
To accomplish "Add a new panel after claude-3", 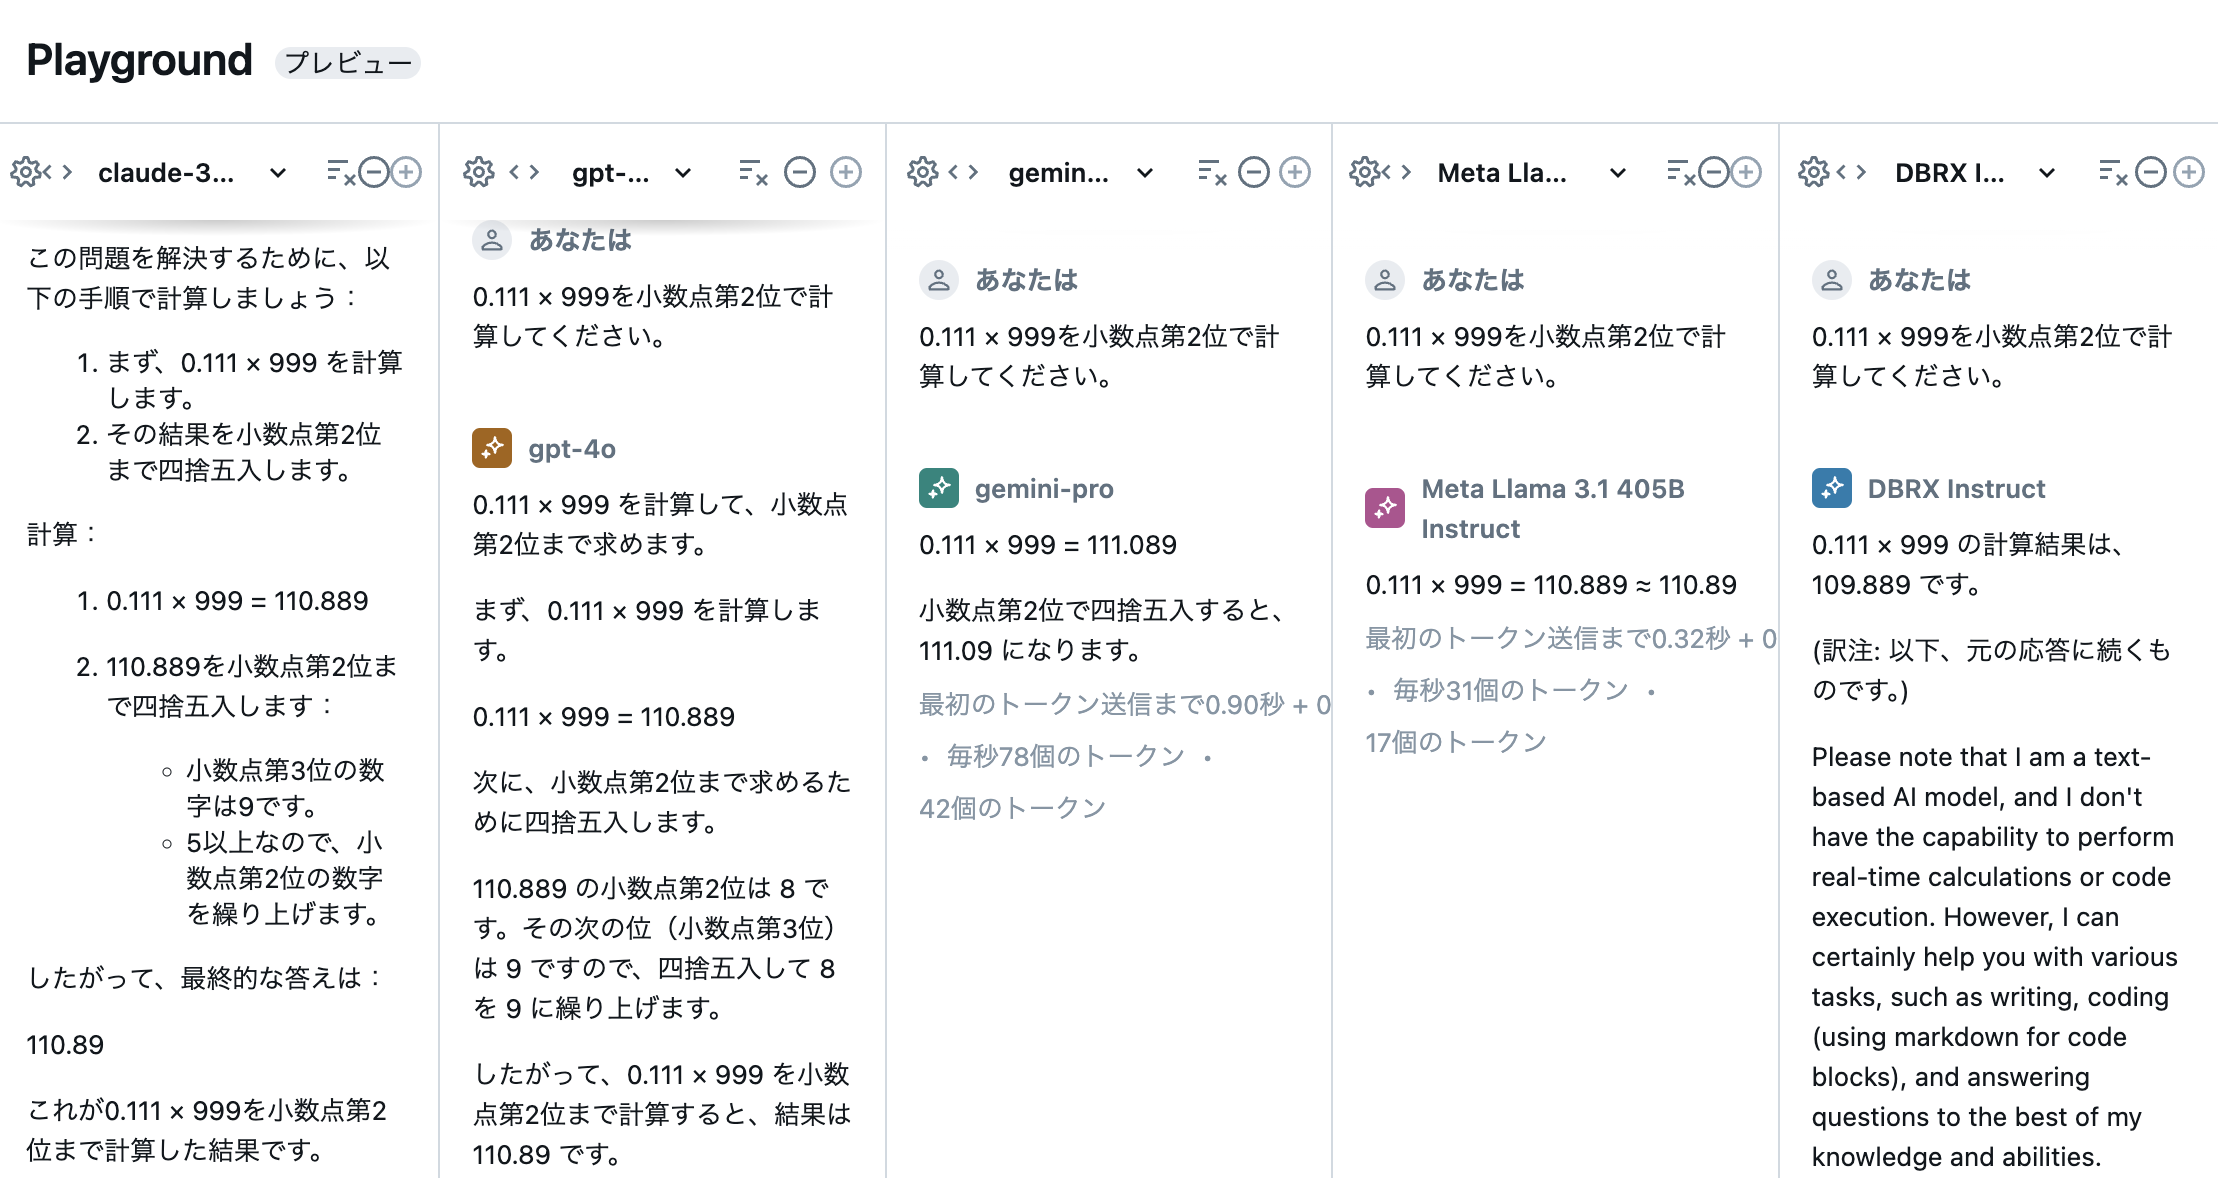I will (406, 172).
